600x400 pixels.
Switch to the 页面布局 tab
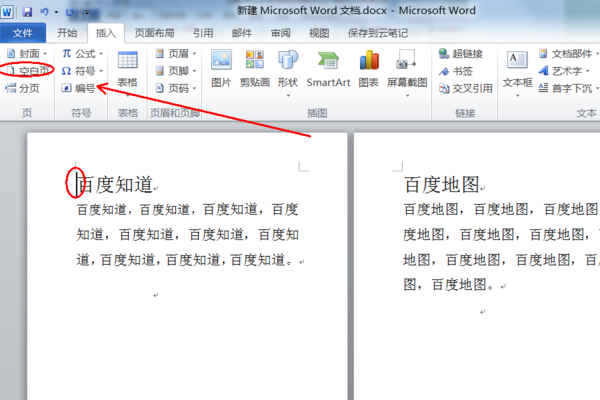click(155, 33)
